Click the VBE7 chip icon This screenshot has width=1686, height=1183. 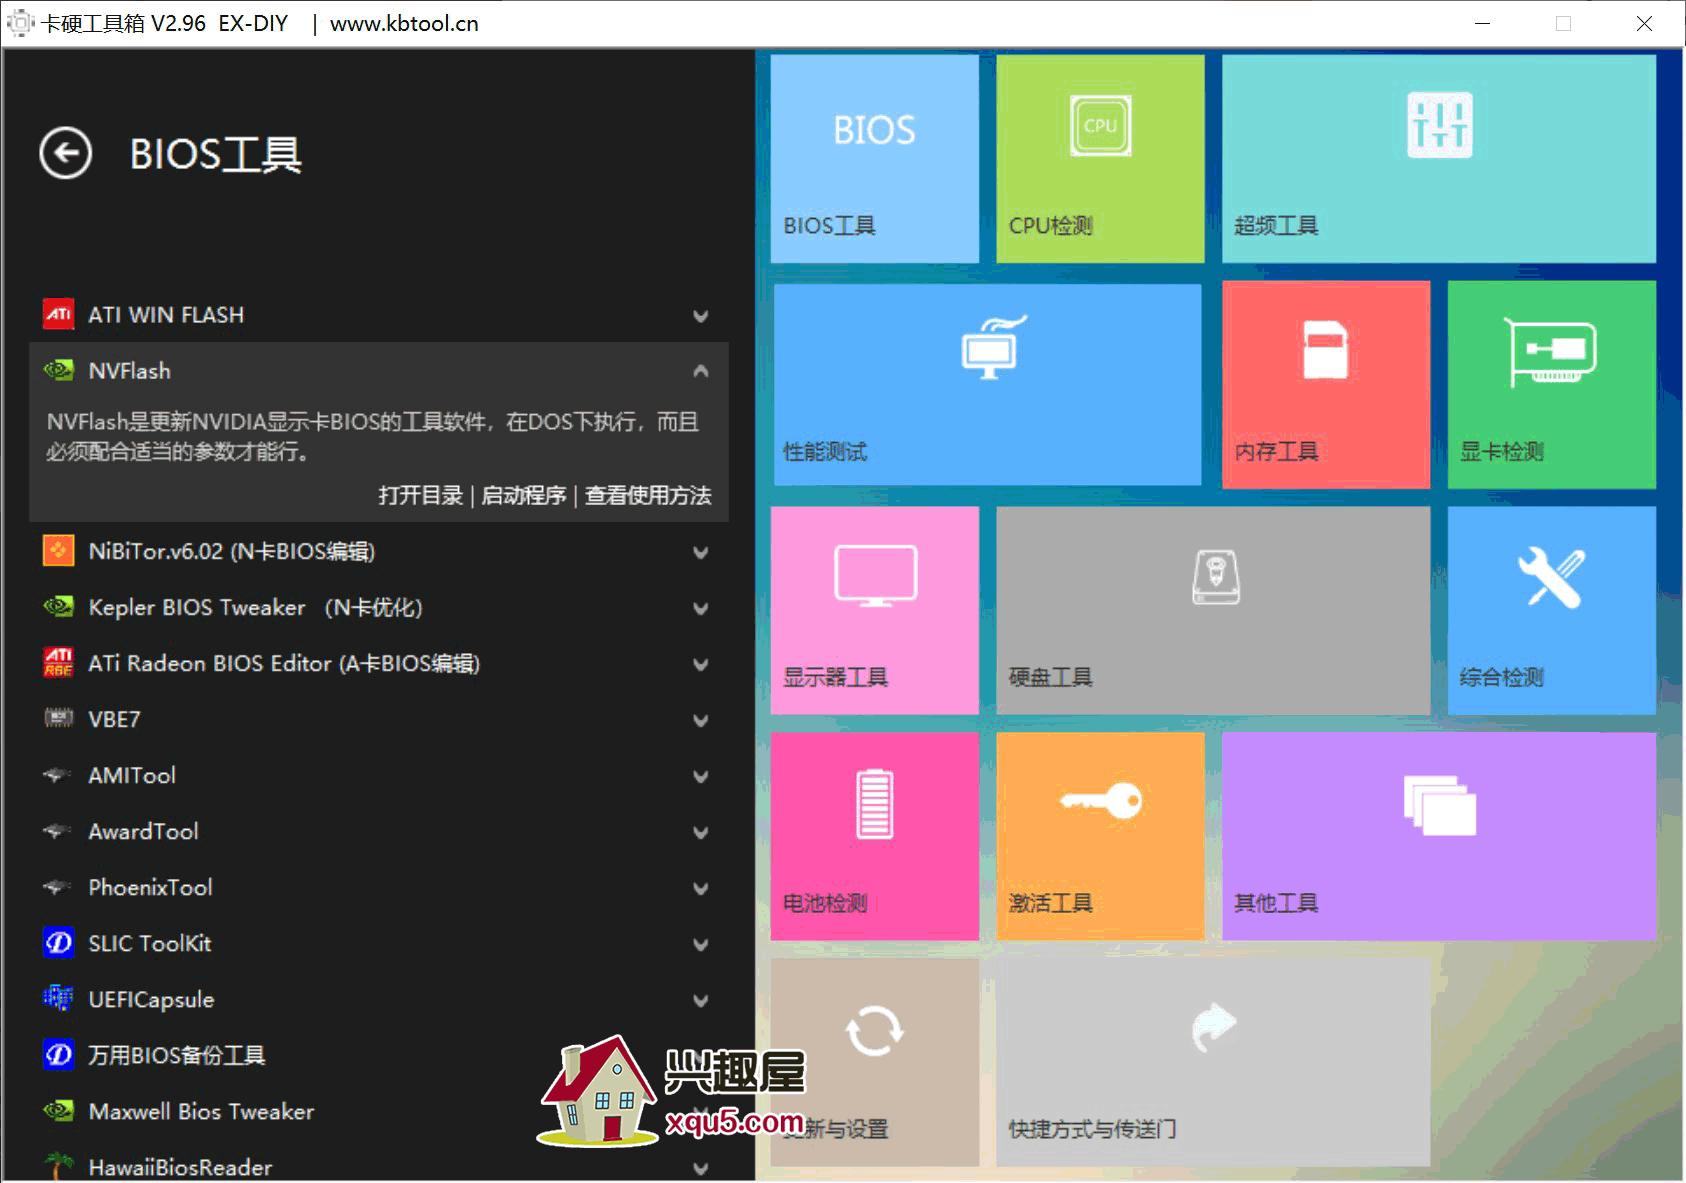click(58, 718)
